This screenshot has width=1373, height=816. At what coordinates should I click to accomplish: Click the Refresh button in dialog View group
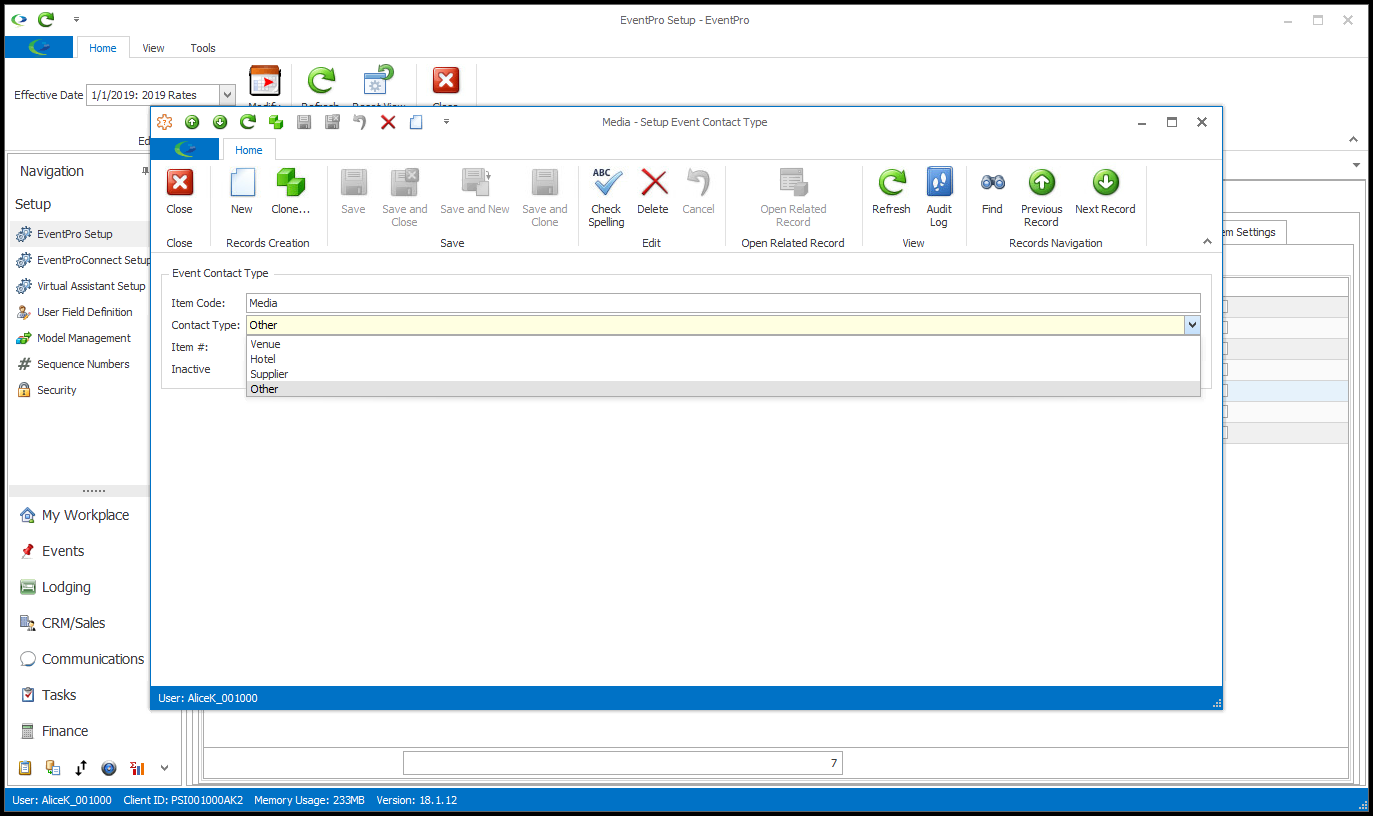(x=891, y=191)
